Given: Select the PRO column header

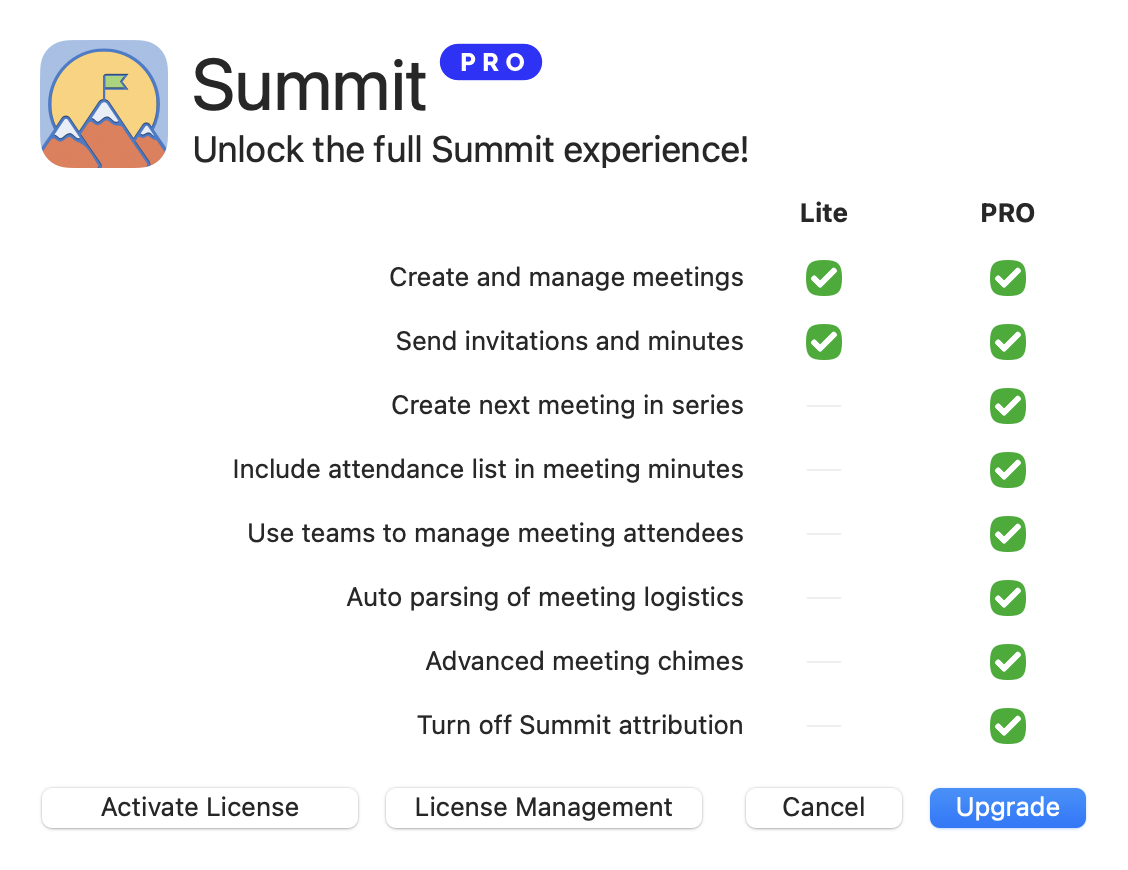Looking at the screenshot, I should tap(1007, 213).
